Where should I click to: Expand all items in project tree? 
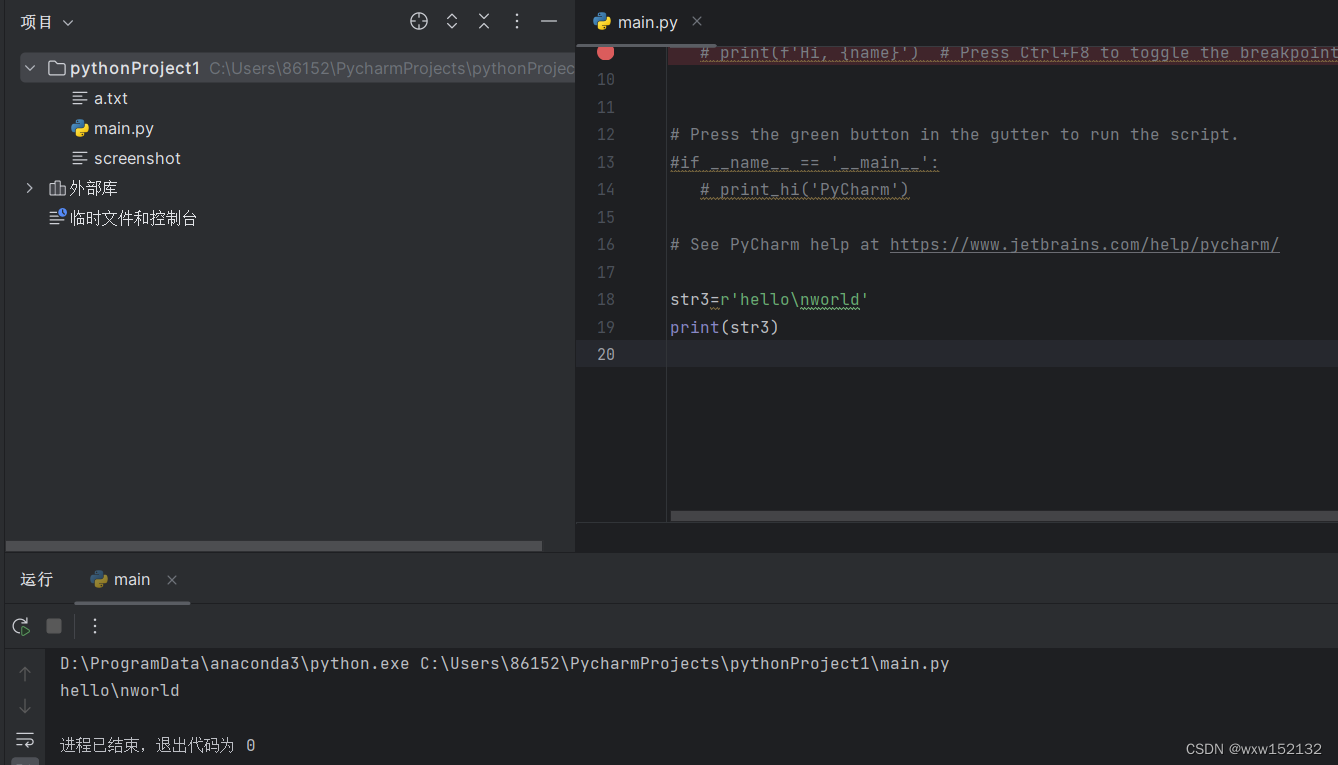pyautogui.click(x=452, y=21)
